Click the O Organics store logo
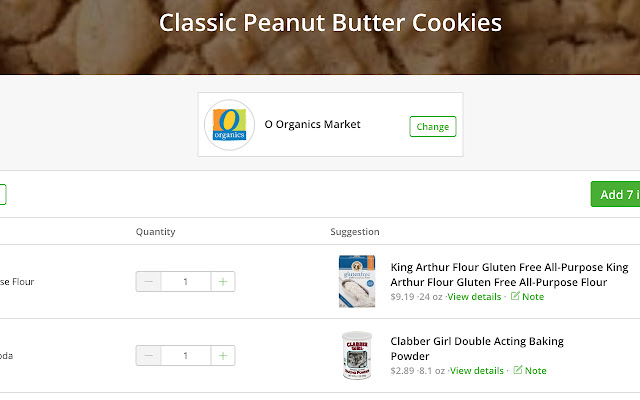This screenshot has height=400, width=640. click(229, 125)
